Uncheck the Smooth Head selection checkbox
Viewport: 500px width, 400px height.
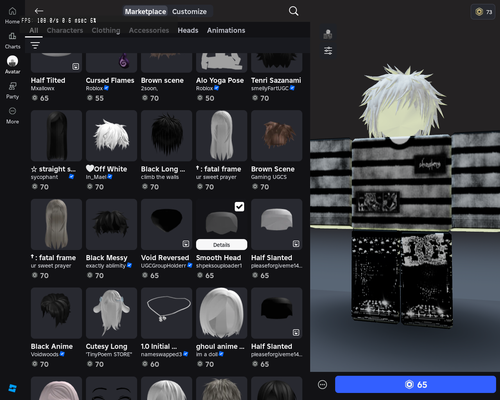tap(239, 207)
